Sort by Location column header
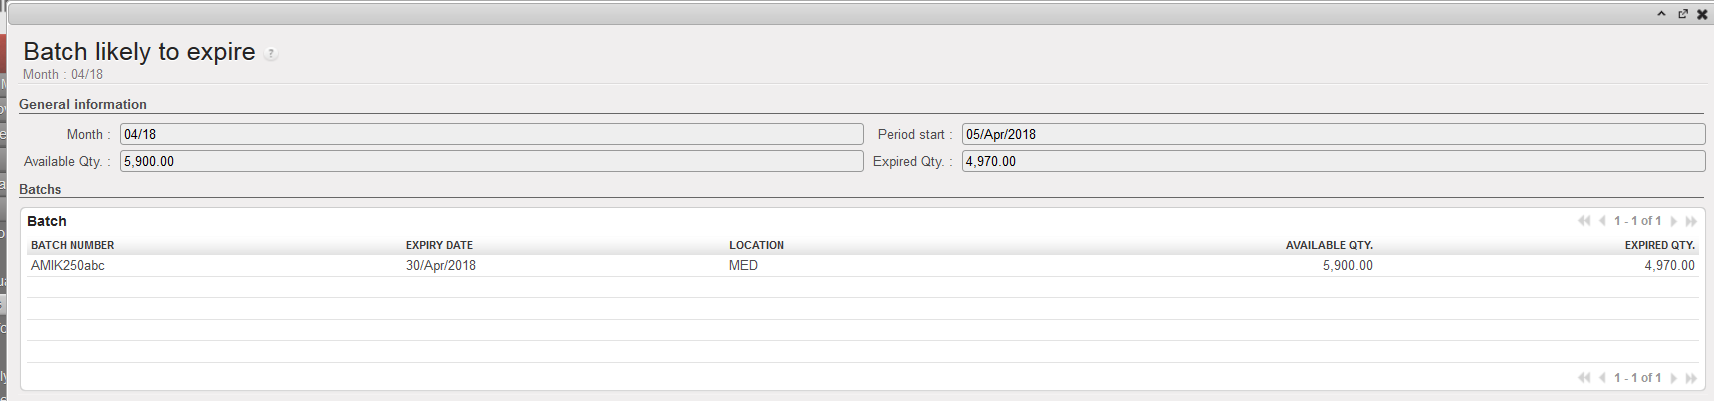Image resolution: width=1714 pixels, height=401 pixels. (756, 245)
